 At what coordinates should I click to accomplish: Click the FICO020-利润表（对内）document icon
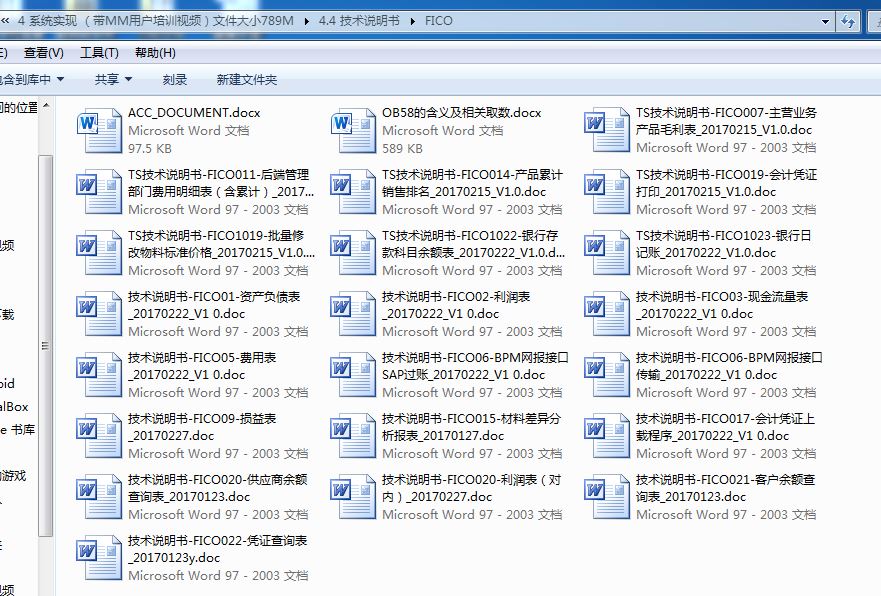(x=353, y=497)
